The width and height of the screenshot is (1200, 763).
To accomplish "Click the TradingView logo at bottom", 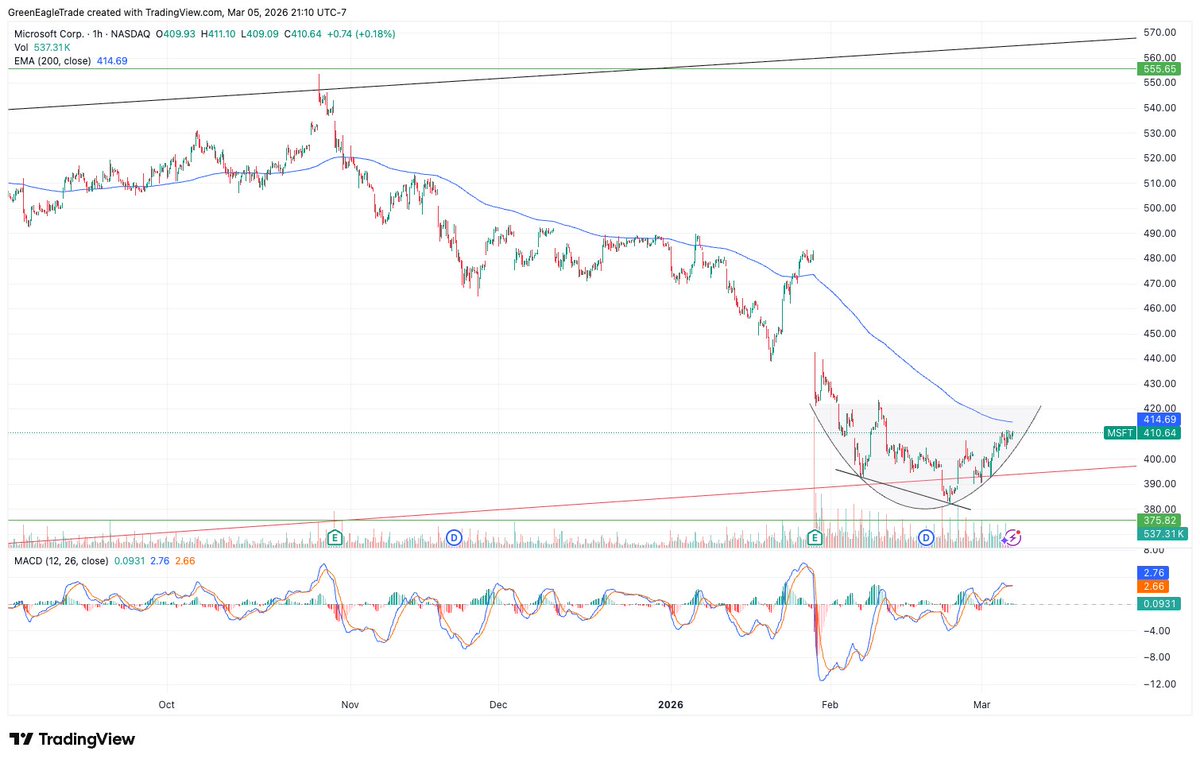I will tap(72, 739).
